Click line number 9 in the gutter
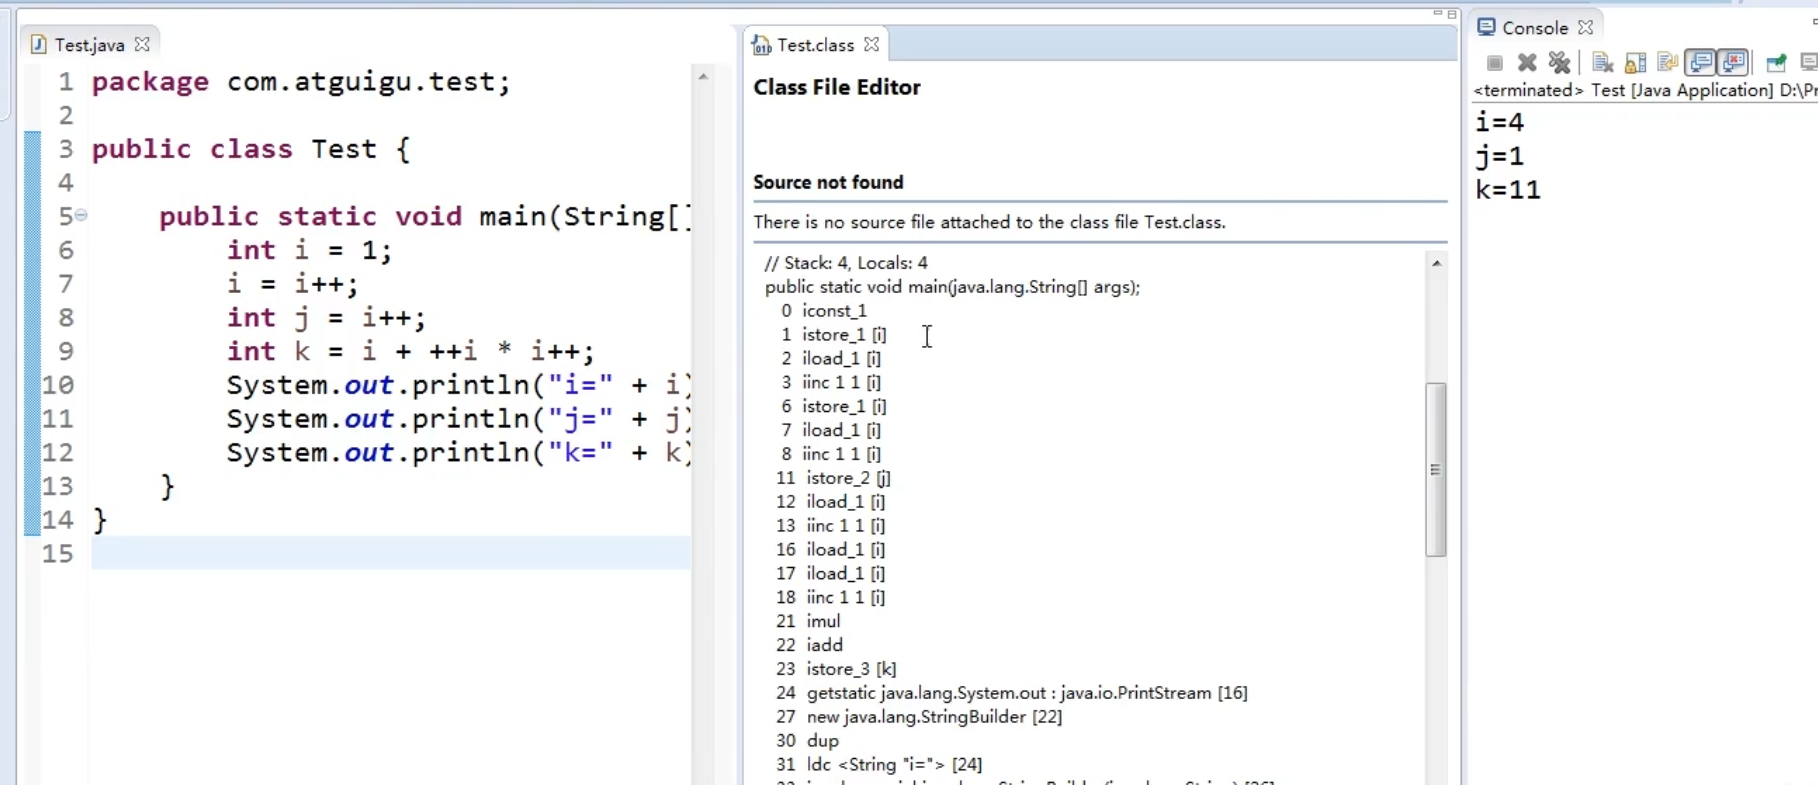The image size is (1818, 785). pyautogui.click(x=66, y=352)
